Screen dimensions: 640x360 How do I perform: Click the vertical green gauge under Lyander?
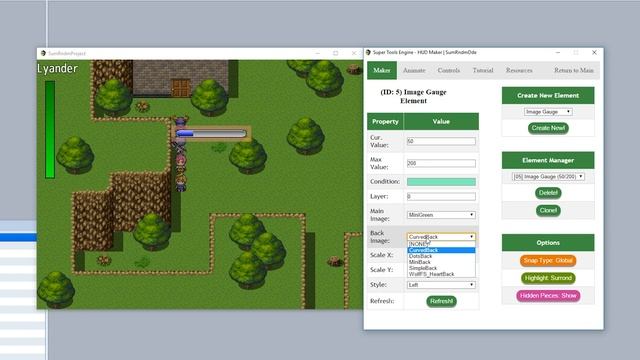[50, 129]
